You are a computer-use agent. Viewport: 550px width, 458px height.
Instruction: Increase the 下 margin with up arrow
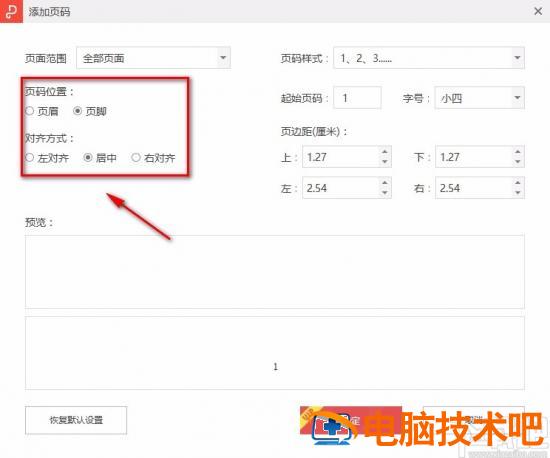[x=518, y=152]
